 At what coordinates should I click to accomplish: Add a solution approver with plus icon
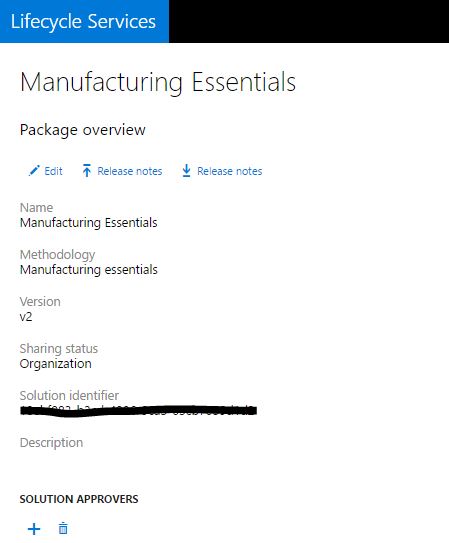(34, 529)
